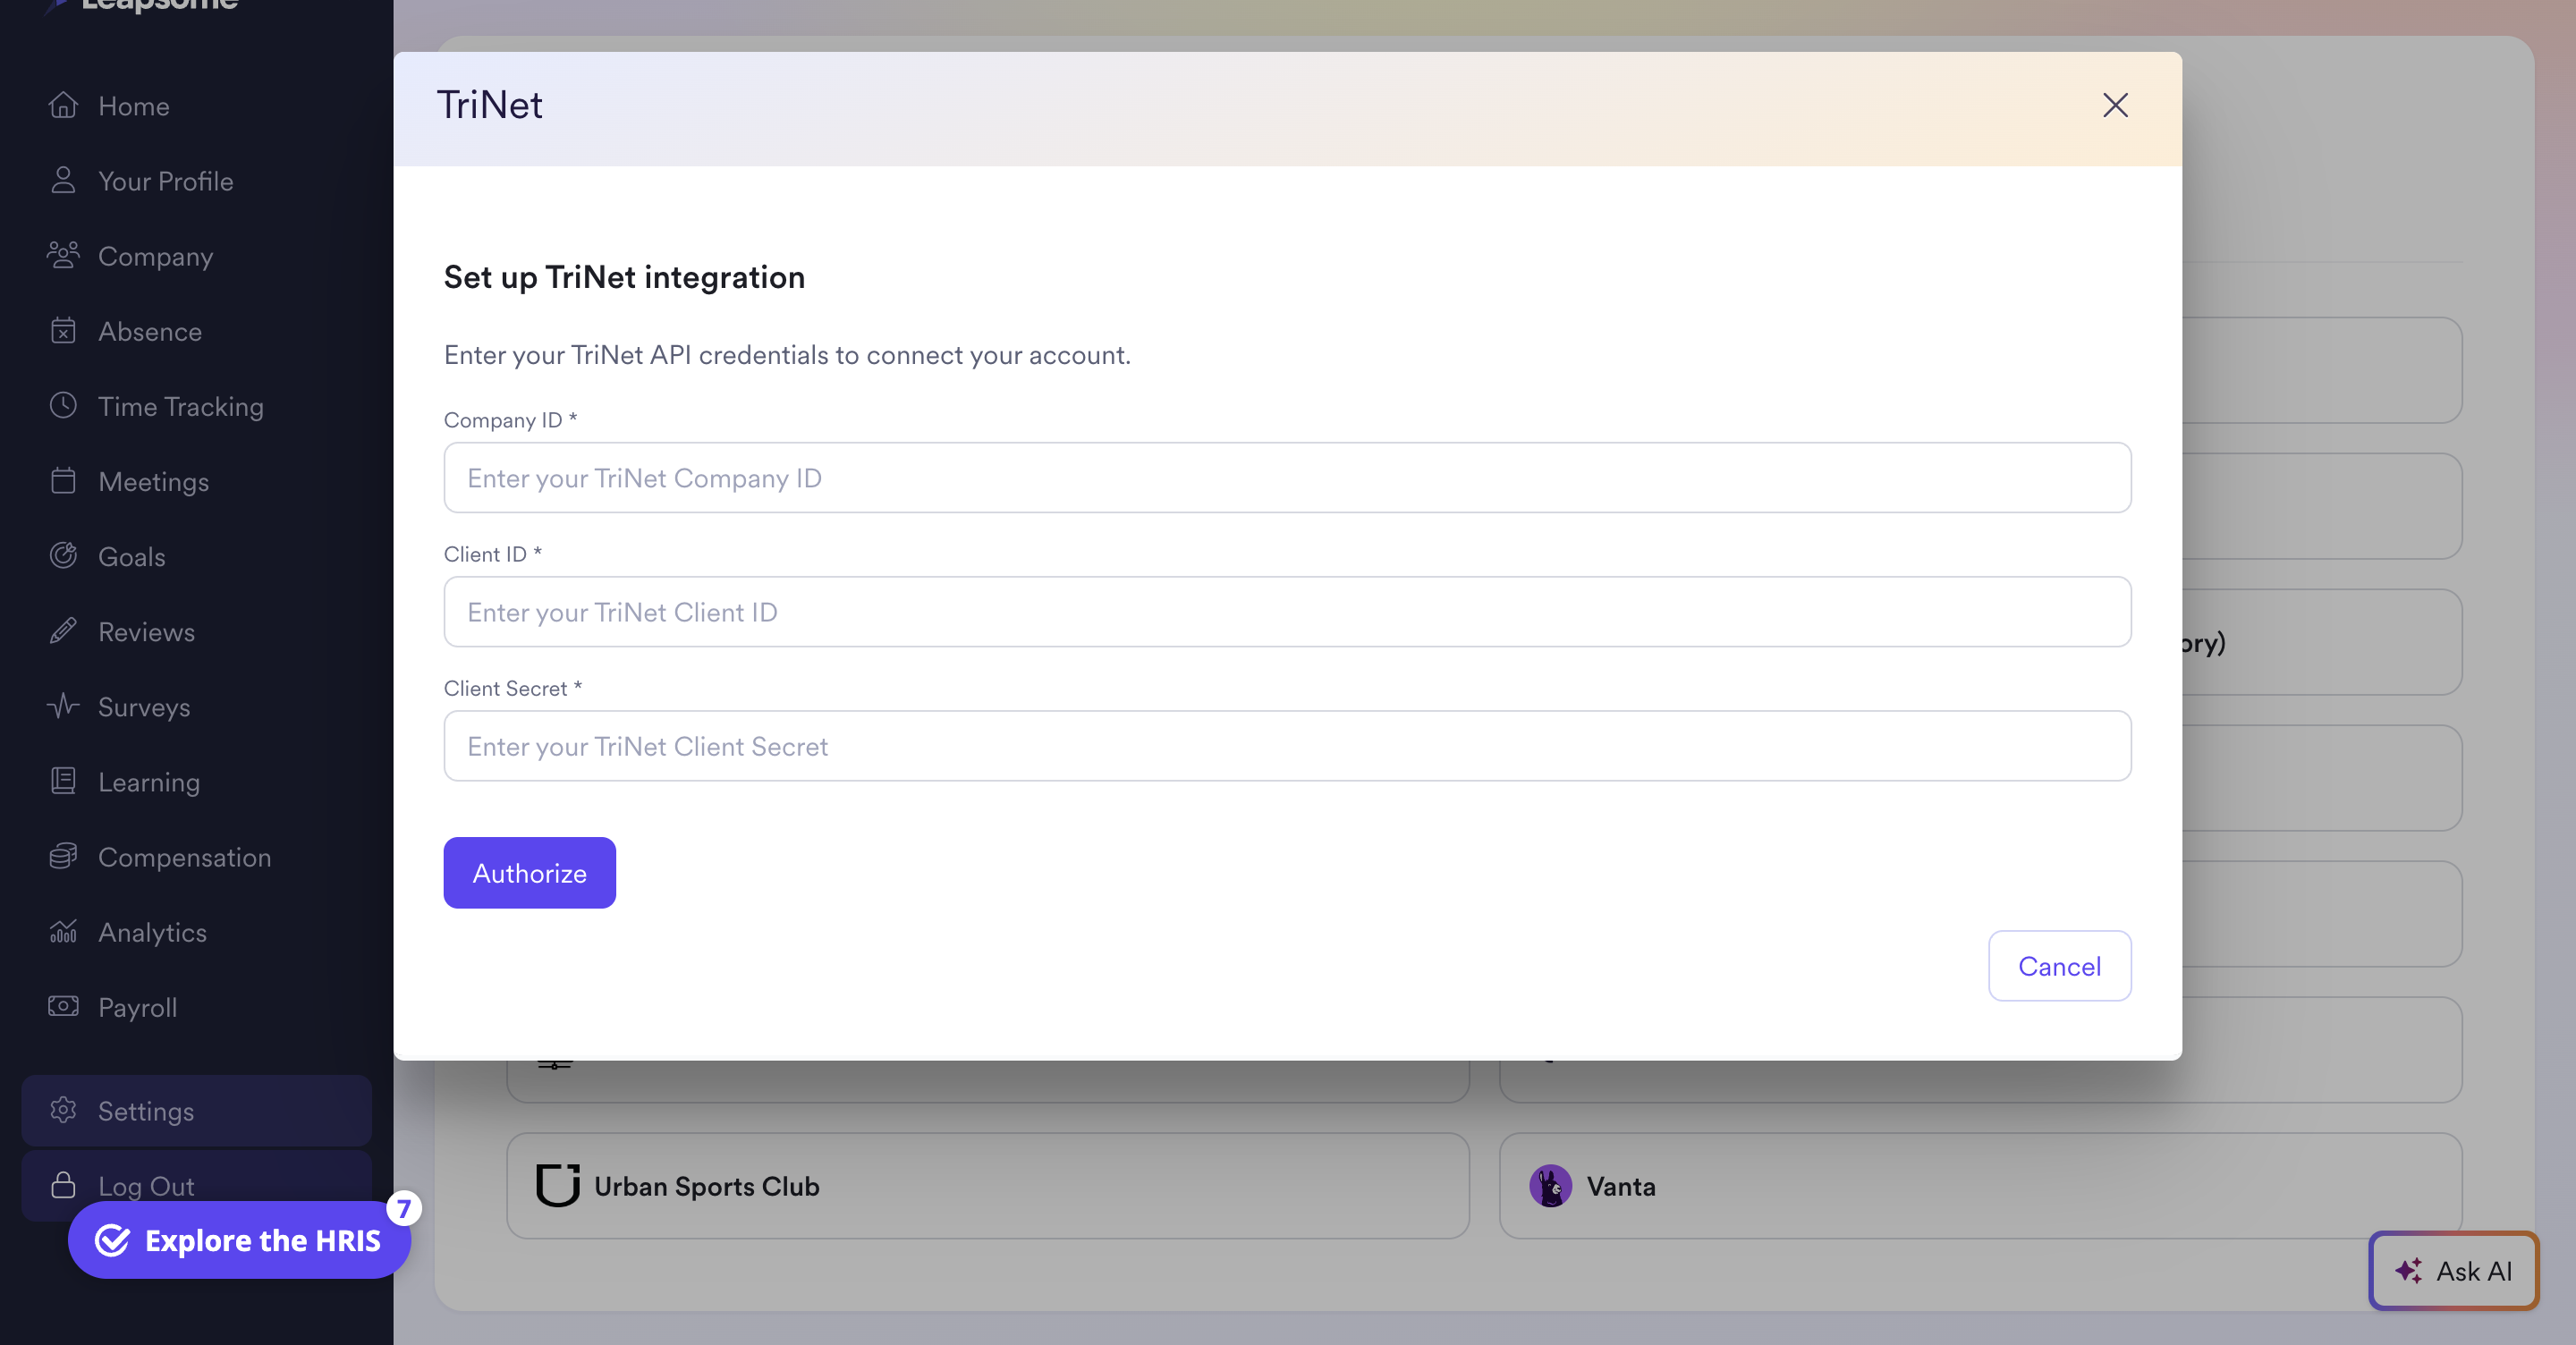This screenshot has width=2576, height=1345.
Task: Click the Home icon in sidebar
Action: pos(63,105)
